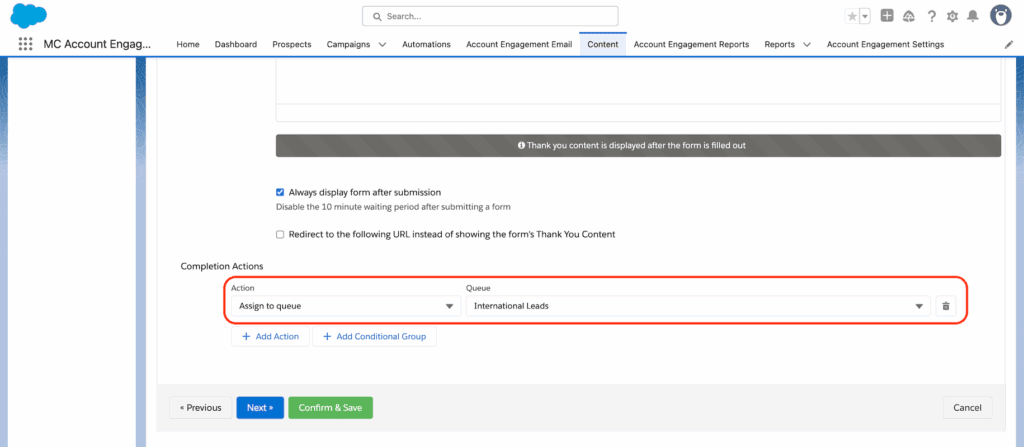
Task: Open the Notifications bell
Action: coord(973,16)
